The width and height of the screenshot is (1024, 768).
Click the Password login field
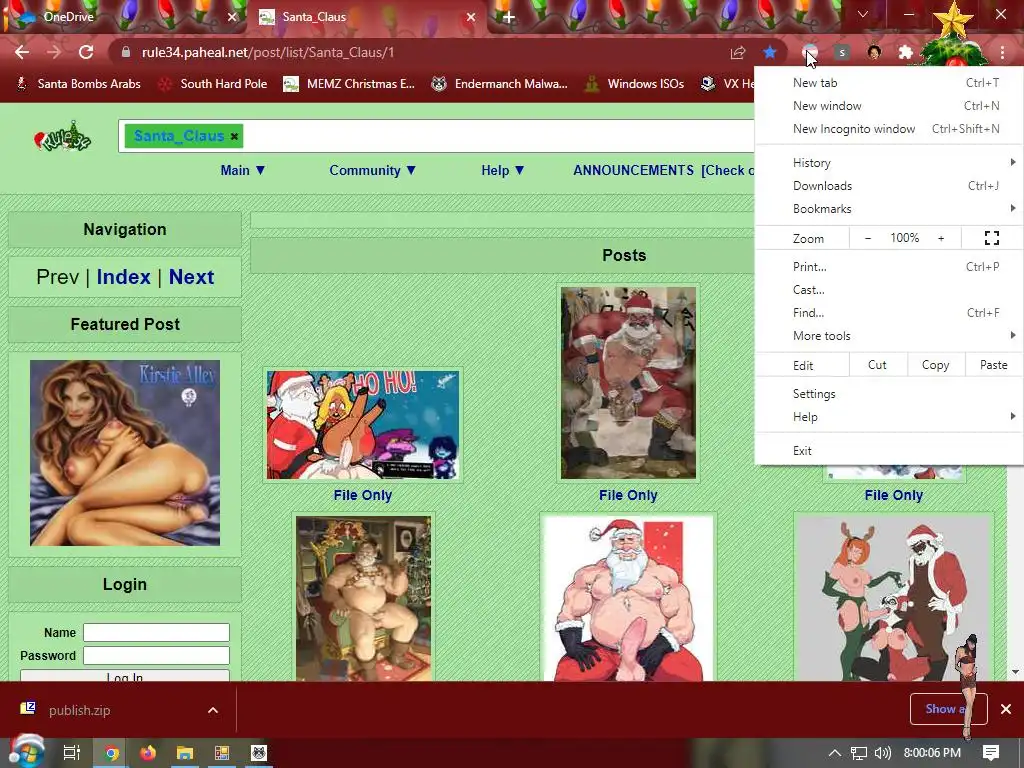[156, 655]
